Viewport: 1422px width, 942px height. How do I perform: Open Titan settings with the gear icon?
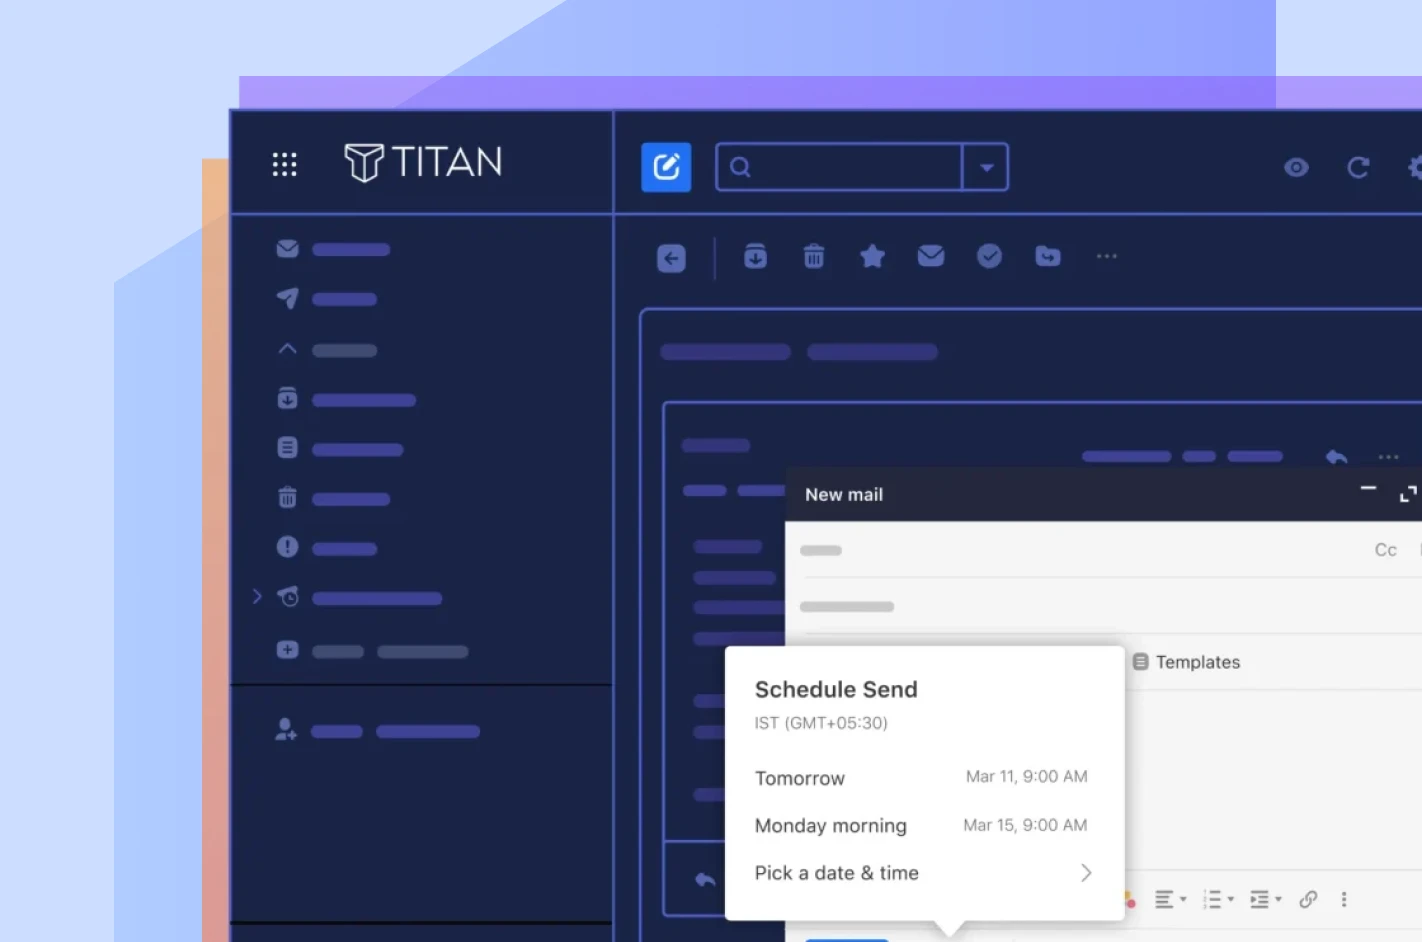[x=1417, y=168]
